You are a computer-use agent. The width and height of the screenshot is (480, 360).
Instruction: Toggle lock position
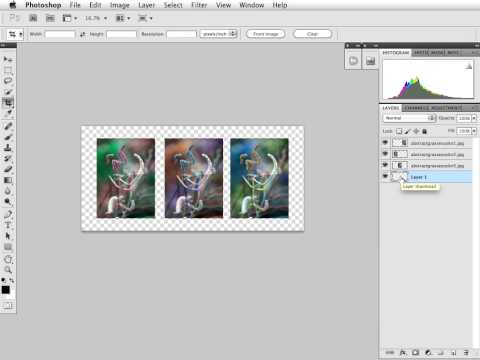(416, 131)
